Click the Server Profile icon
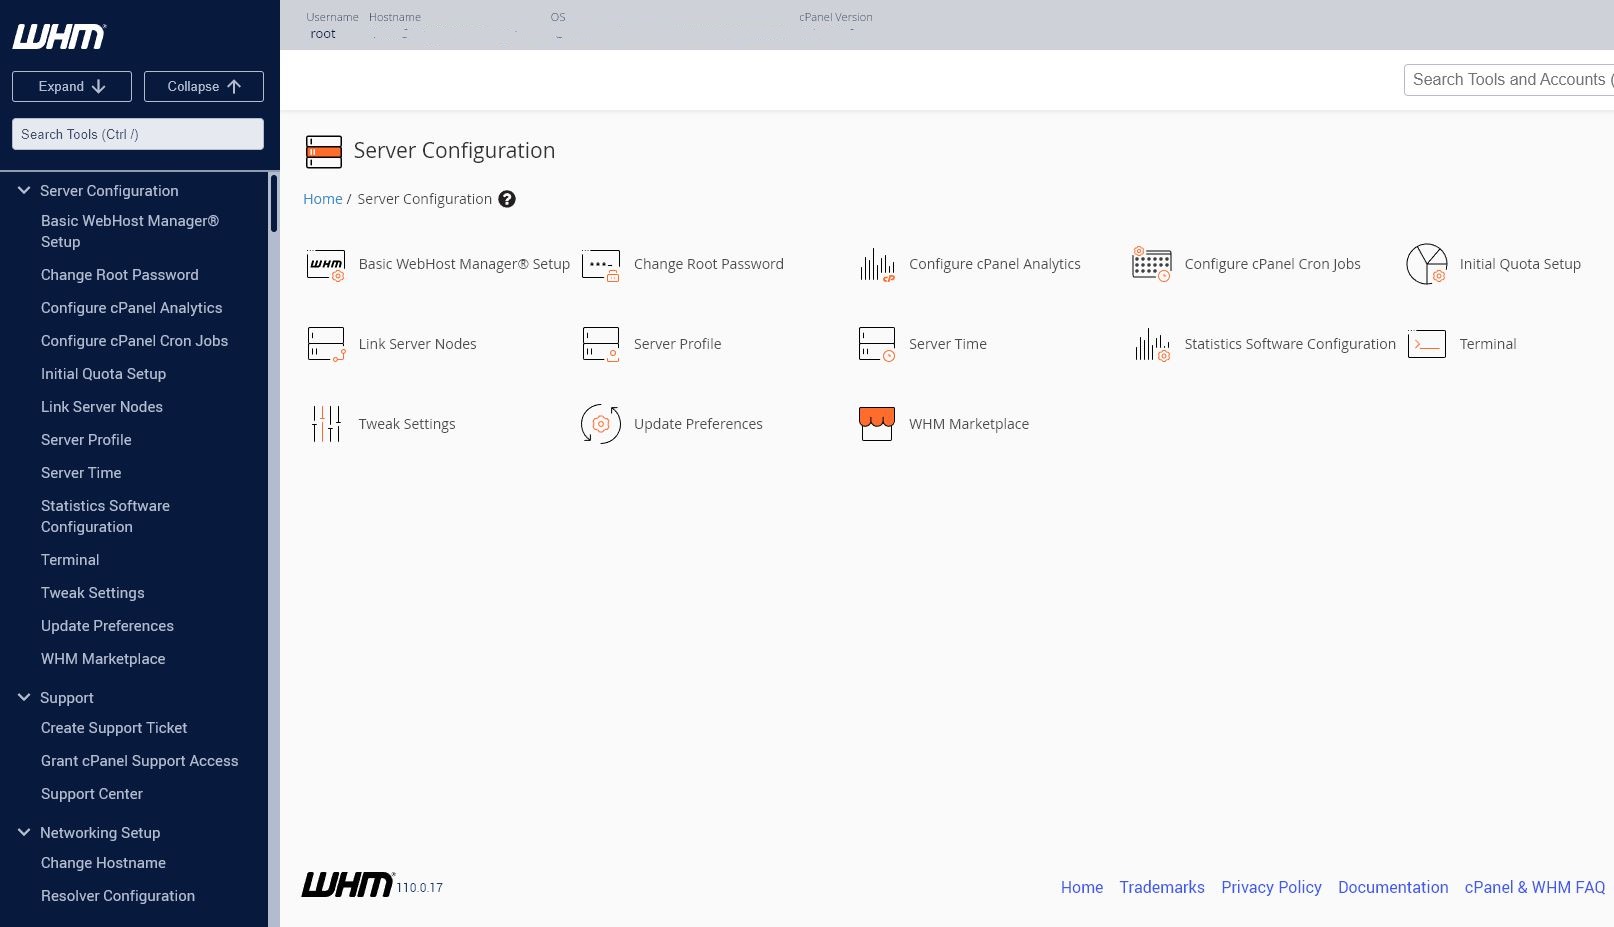1614x927 pixels. tap(601, 344)
